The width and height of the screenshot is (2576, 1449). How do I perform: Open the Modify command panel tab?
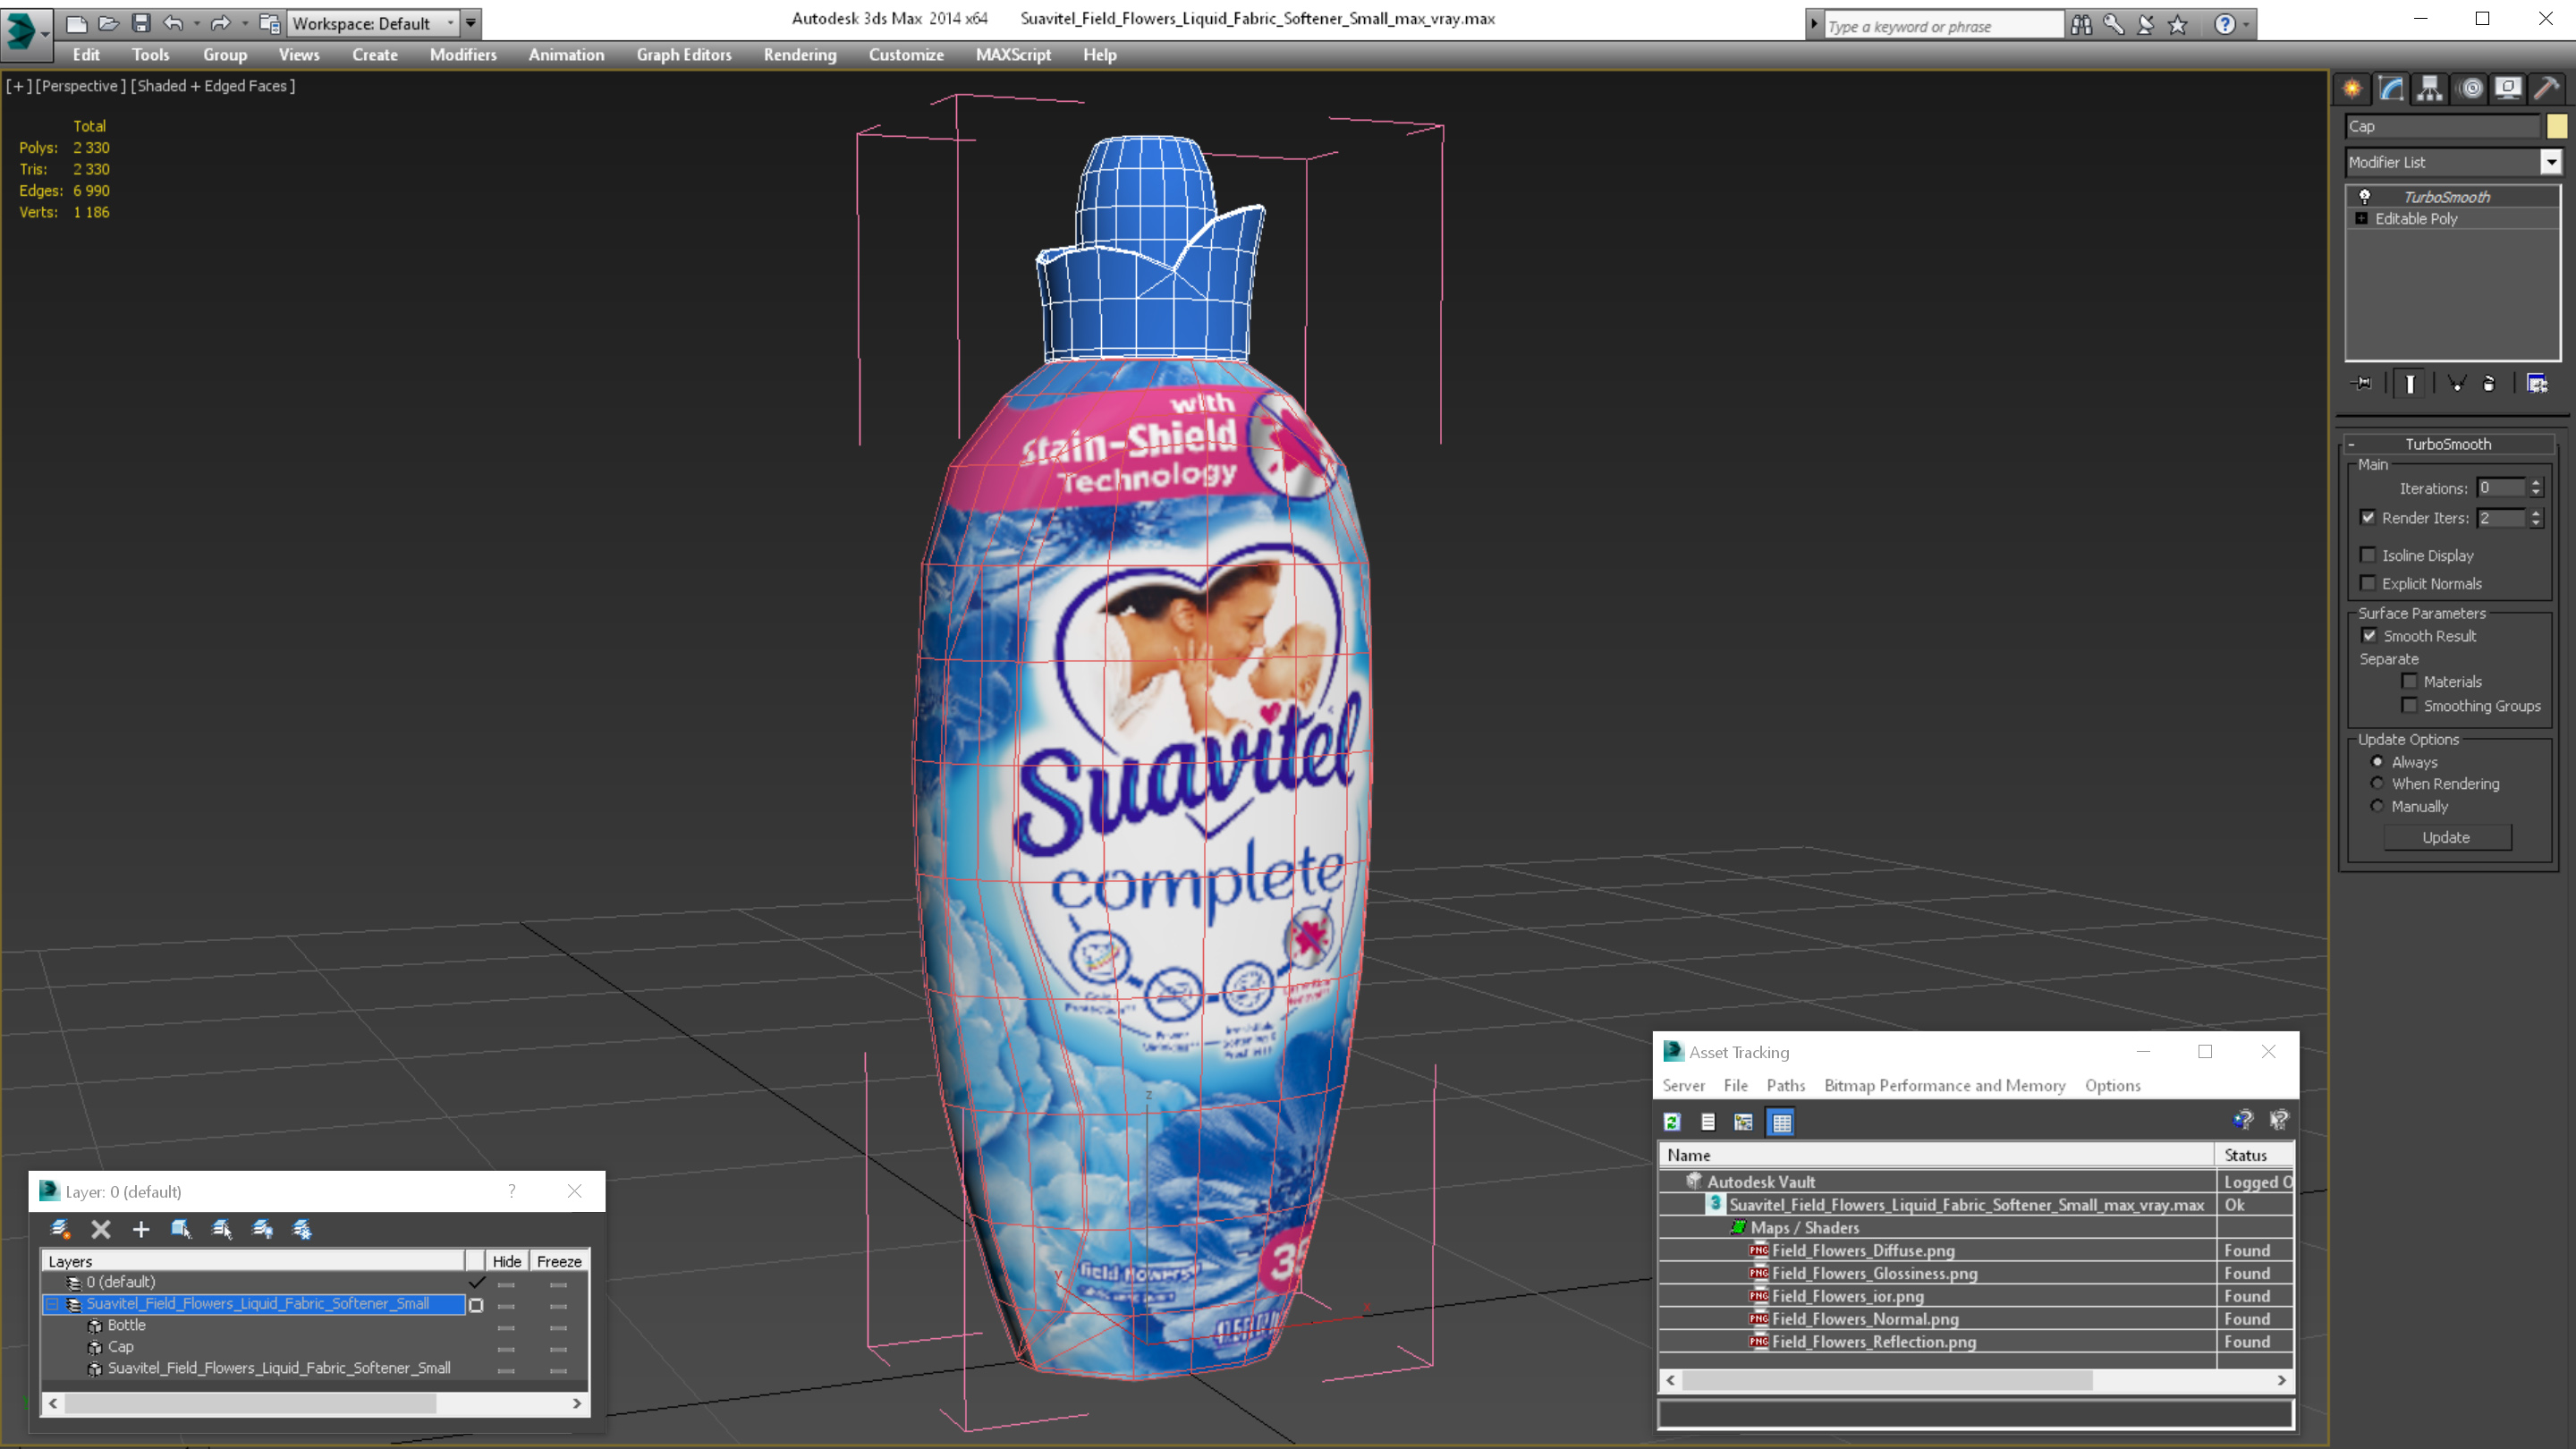2391,89
